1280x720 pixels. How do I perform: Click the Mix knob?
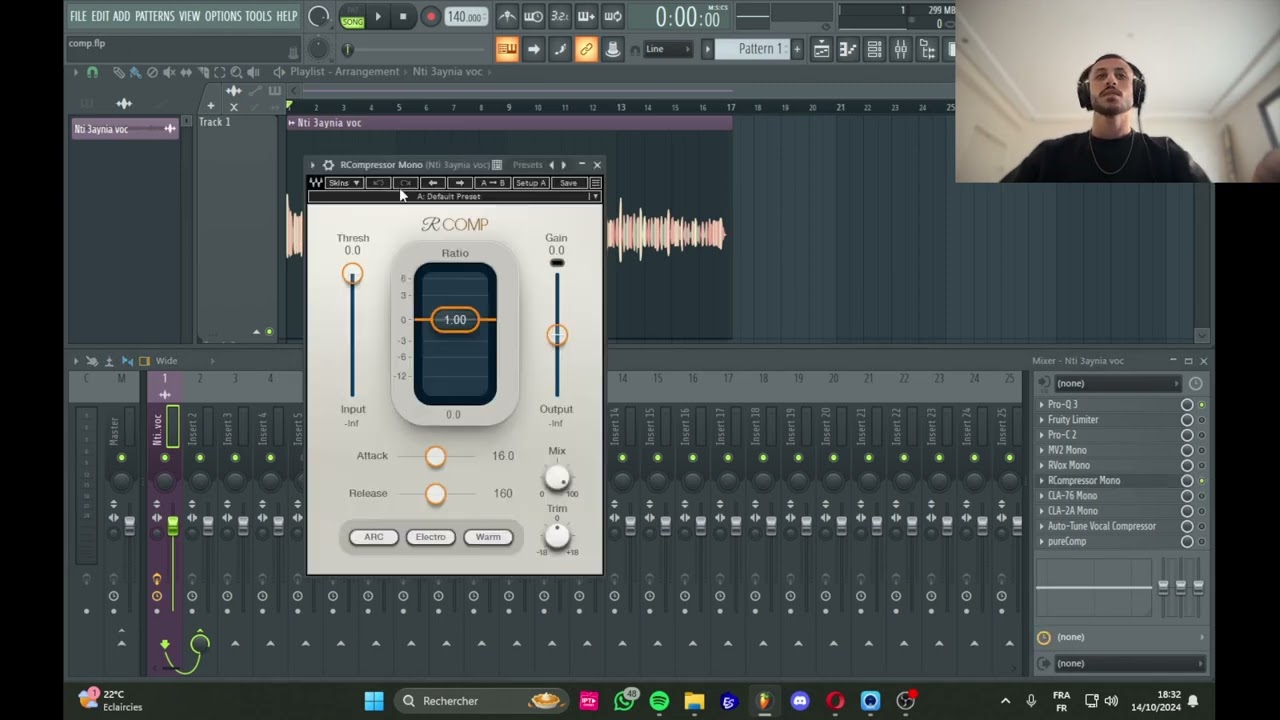pyautogui.click(x=557, y=478)
